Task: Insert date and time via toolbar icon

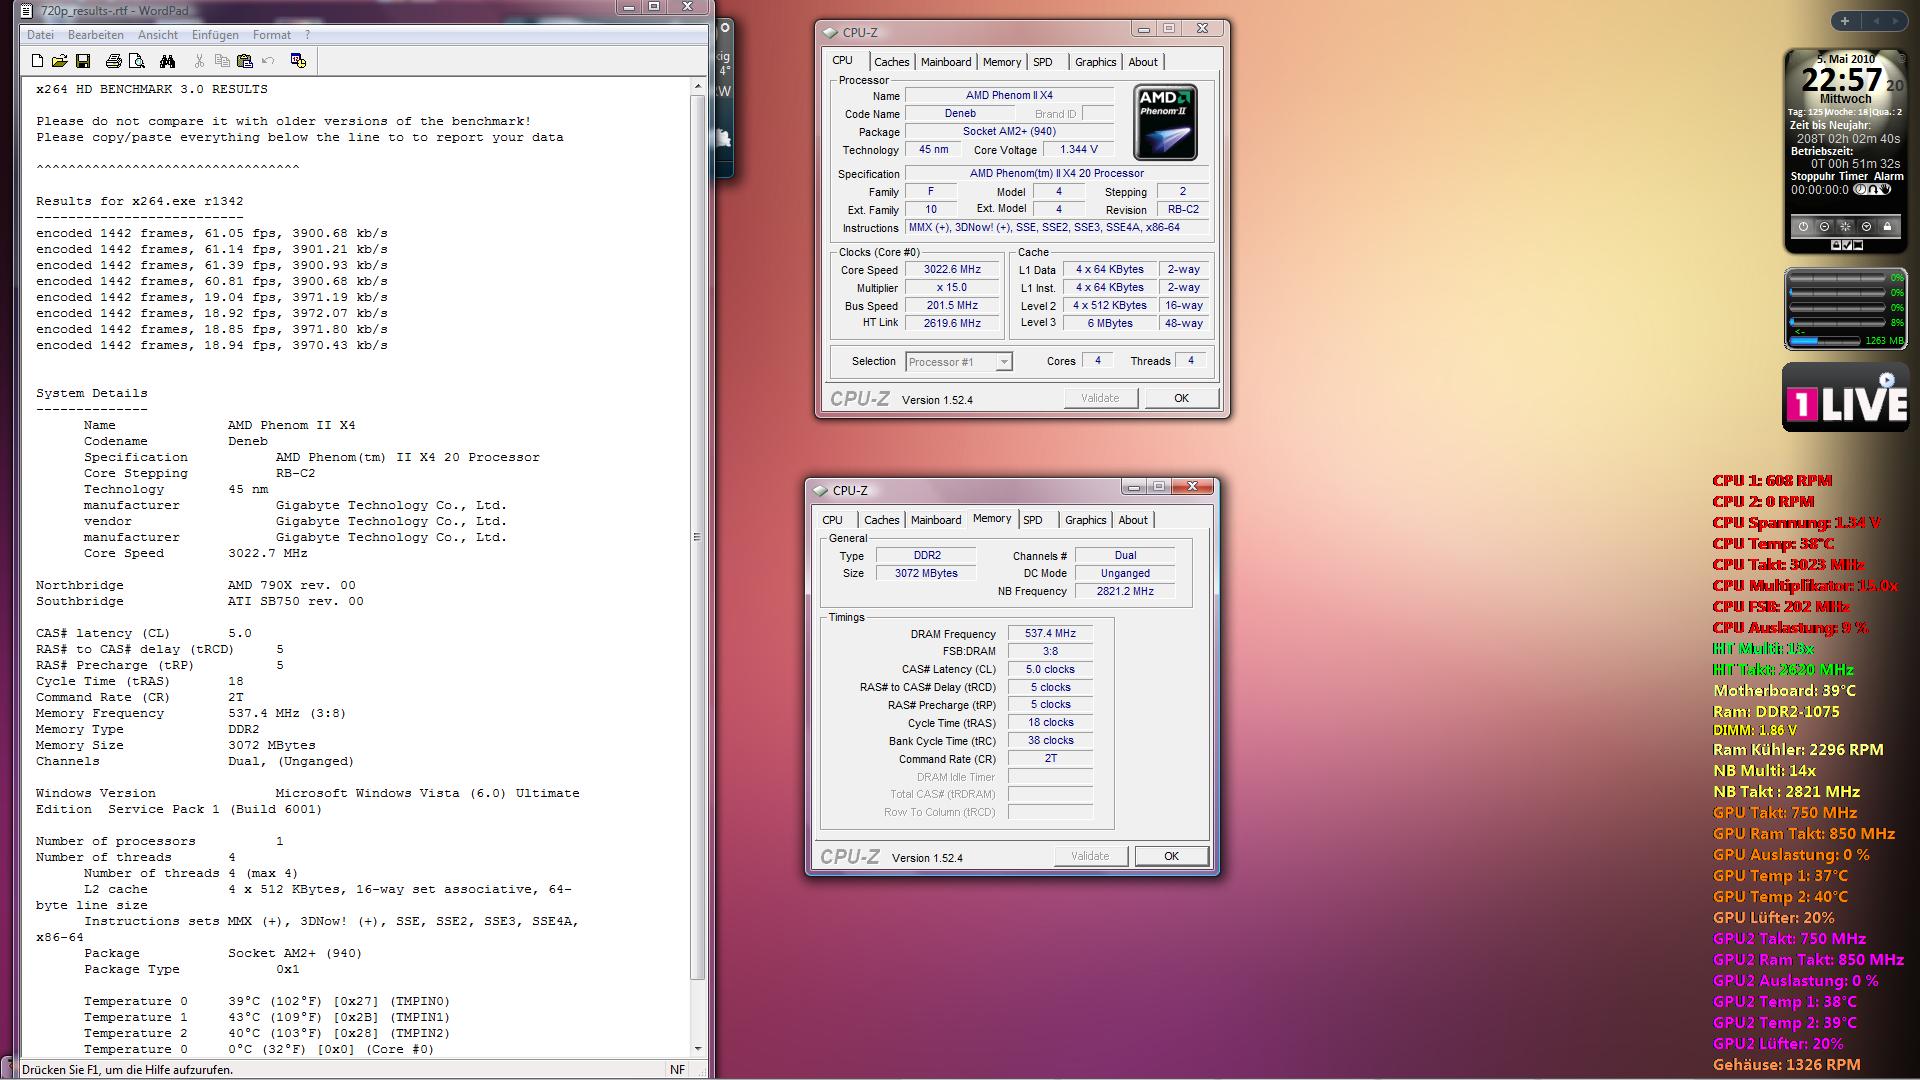Action: (x=298, y=61)
